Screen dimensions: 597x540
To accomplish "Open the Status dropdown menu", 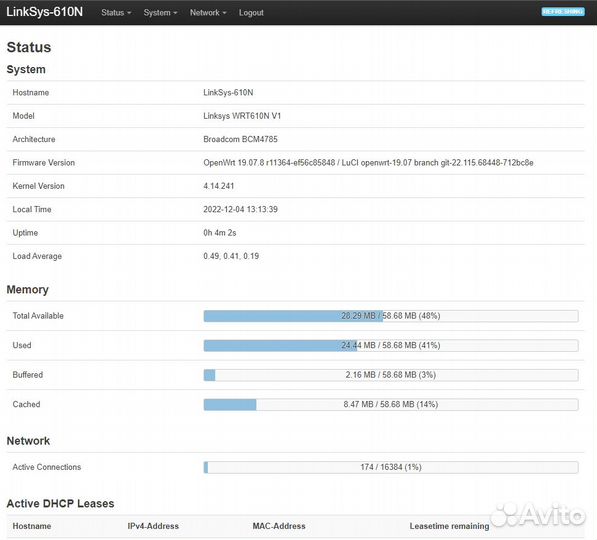I will coord(116,13).
